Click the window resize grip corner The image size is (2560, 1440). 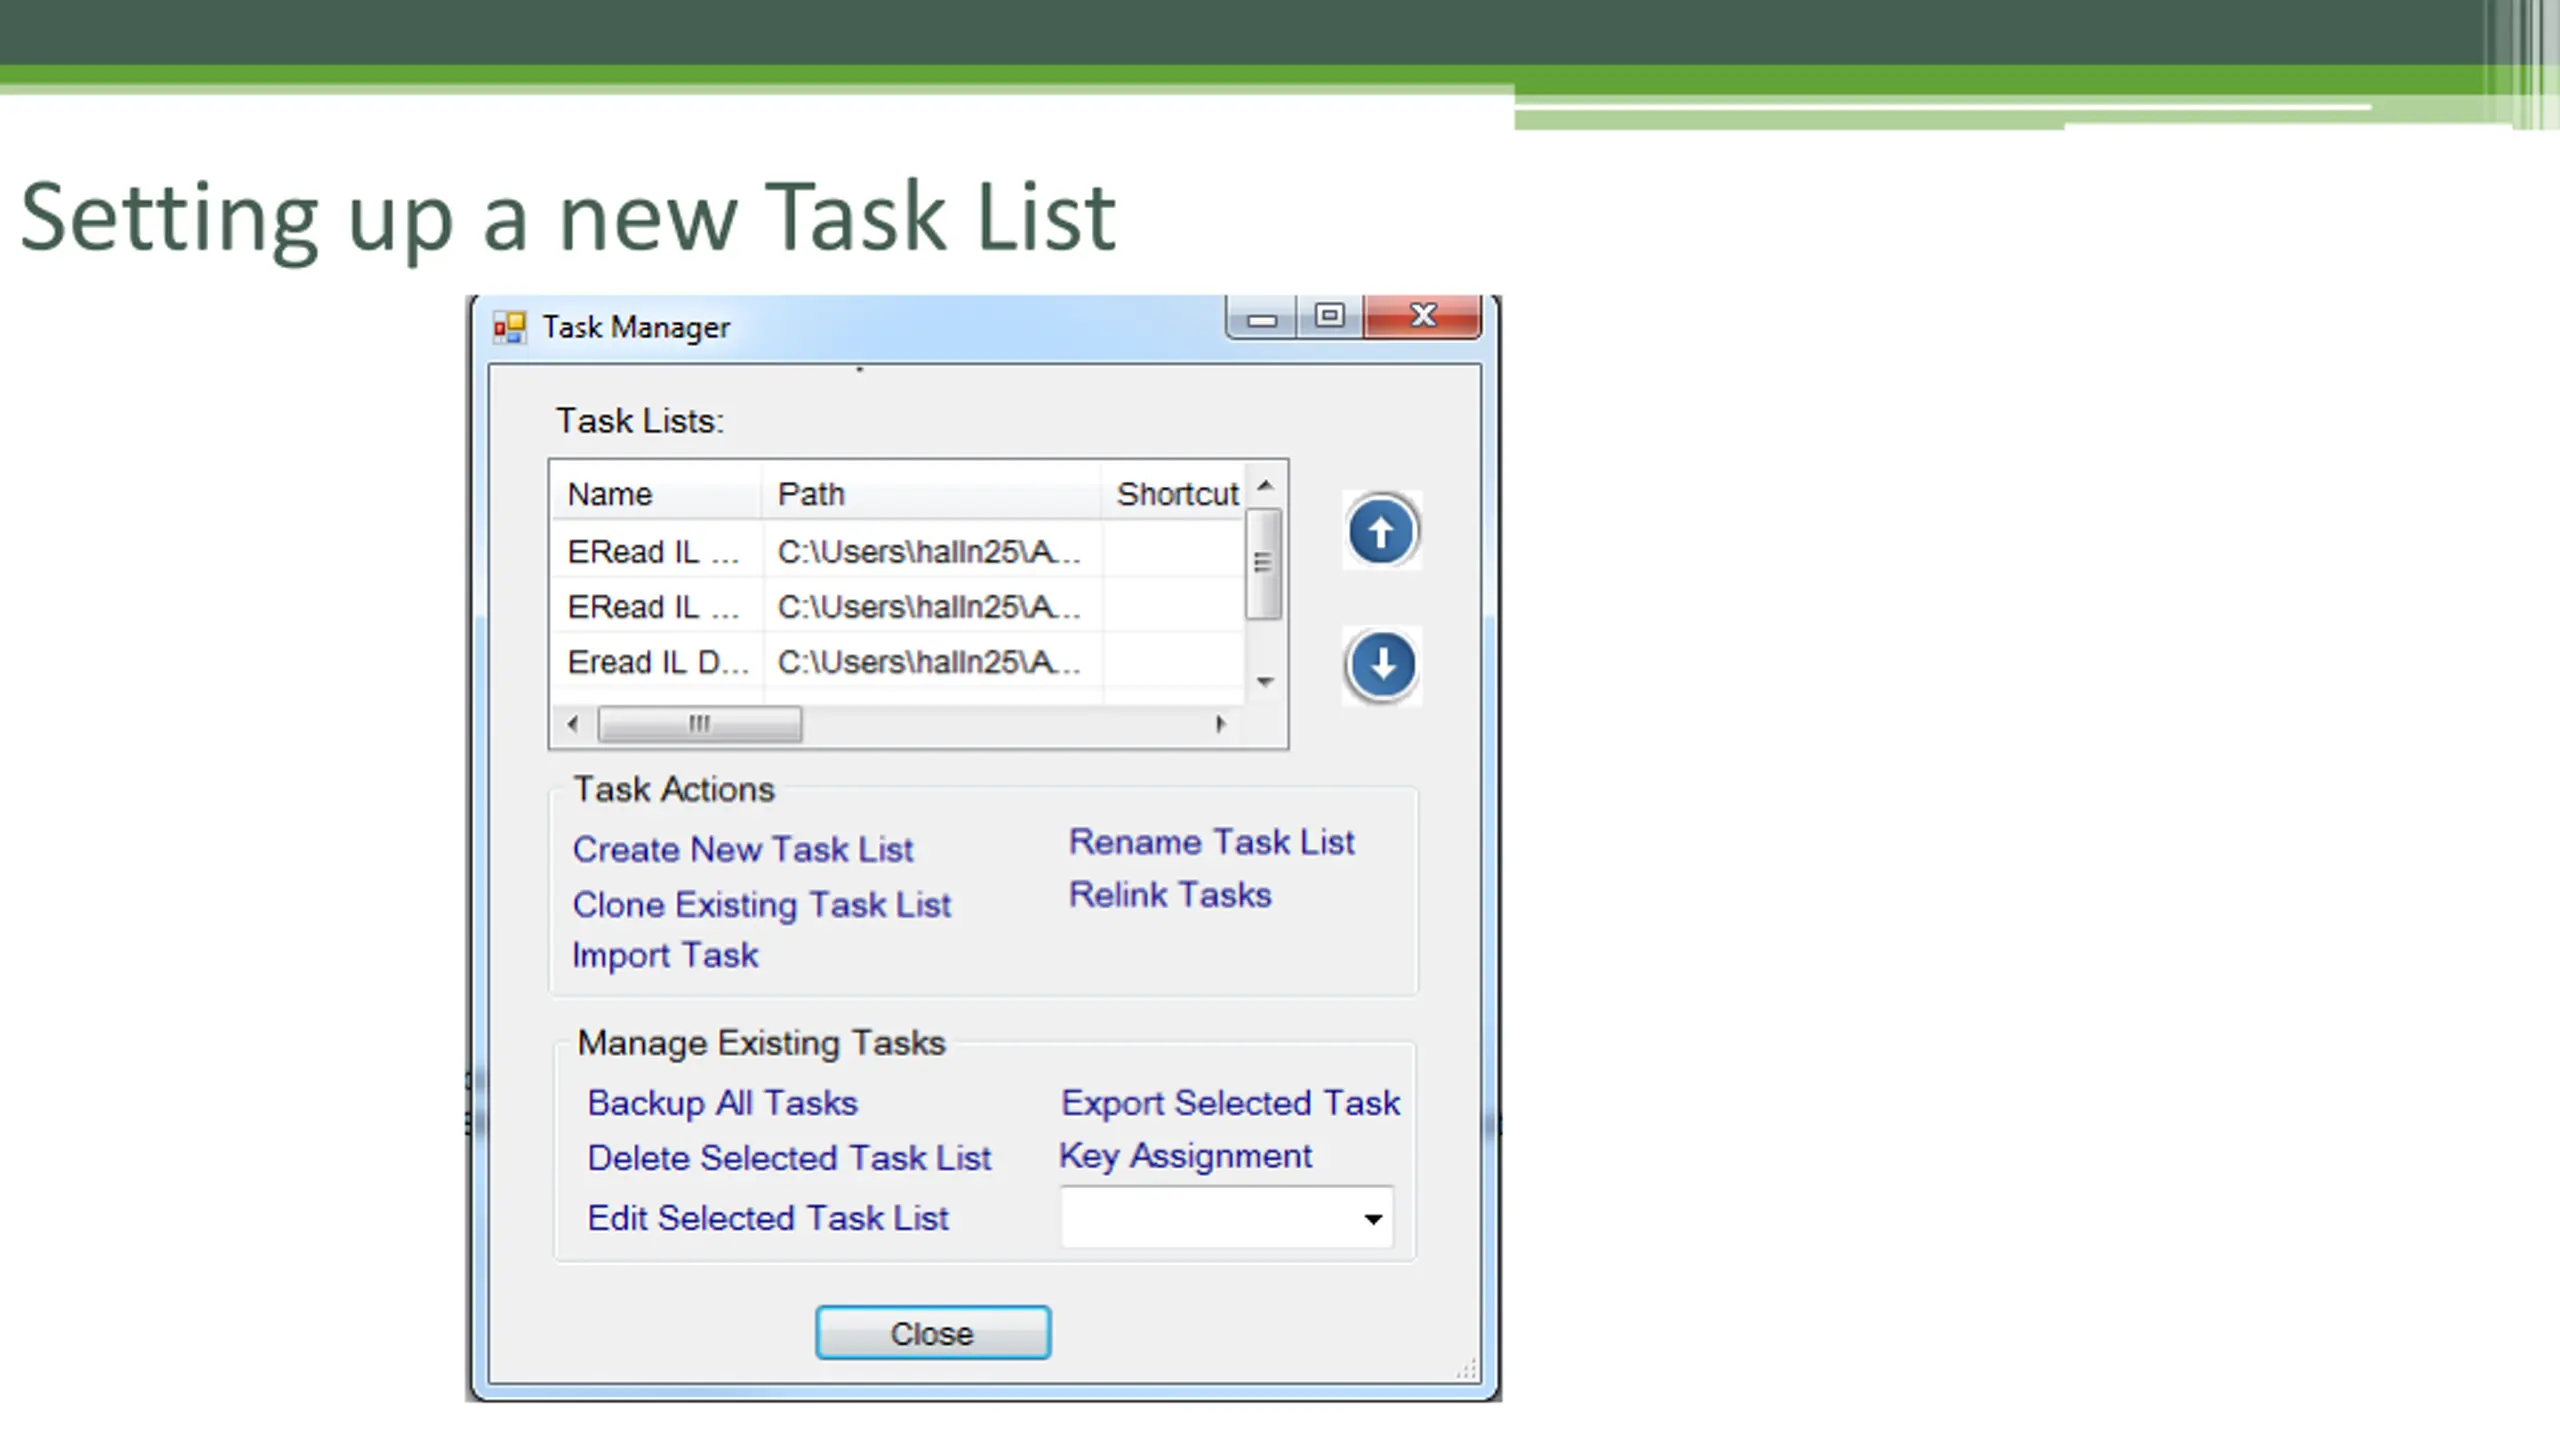(1466, 1370)
